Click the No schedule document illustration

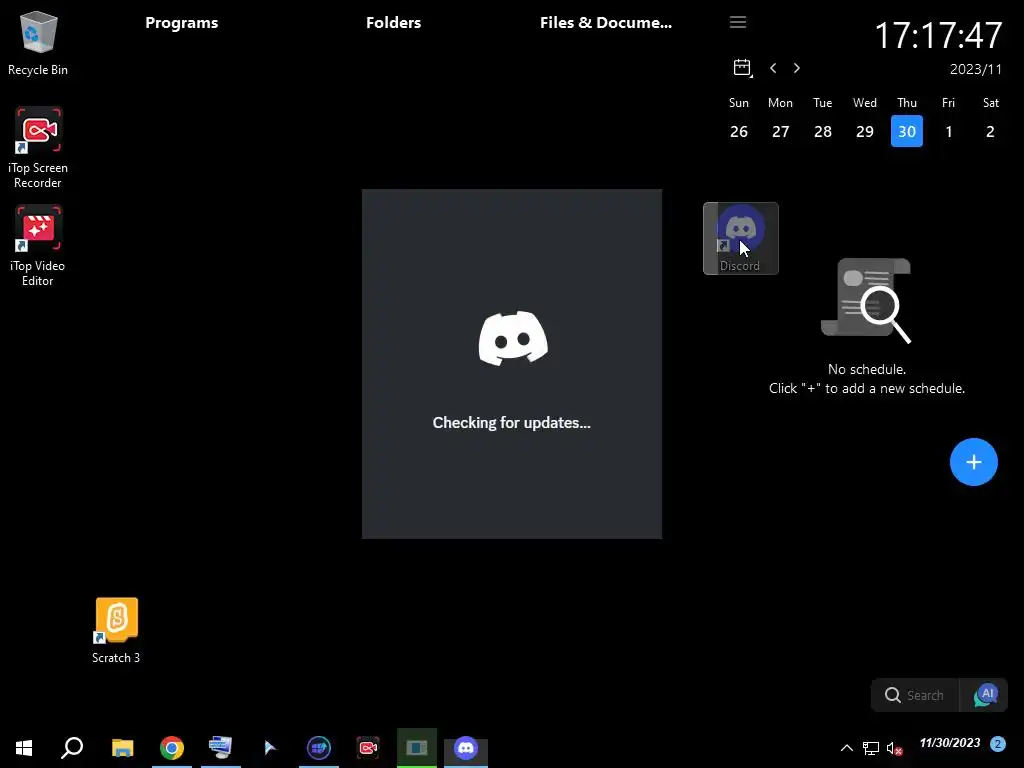(x=866, y=300)
